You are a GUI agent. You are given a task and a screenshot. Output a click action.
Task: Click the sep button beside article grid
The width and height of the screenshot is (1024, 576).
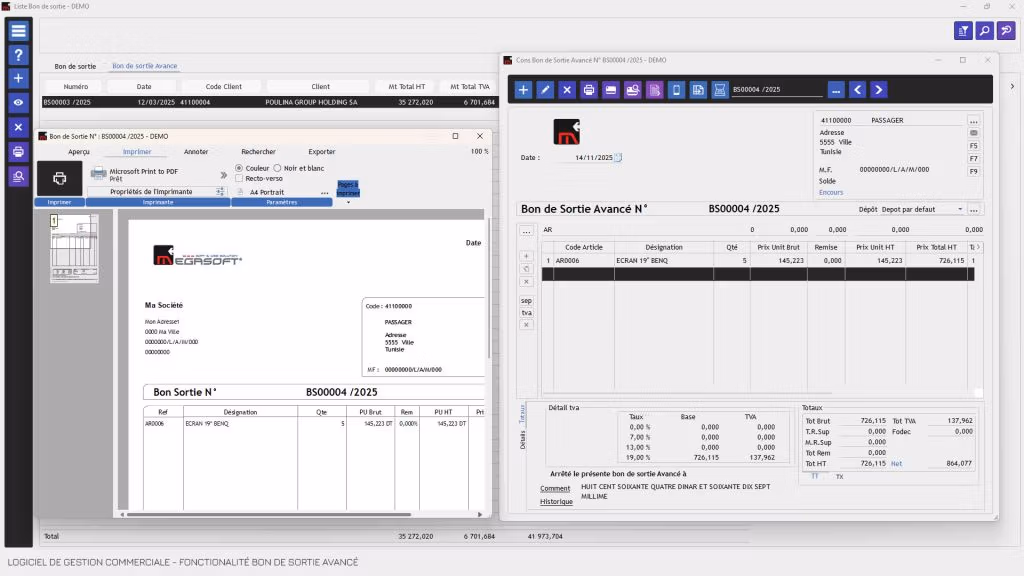pos(526,301)
